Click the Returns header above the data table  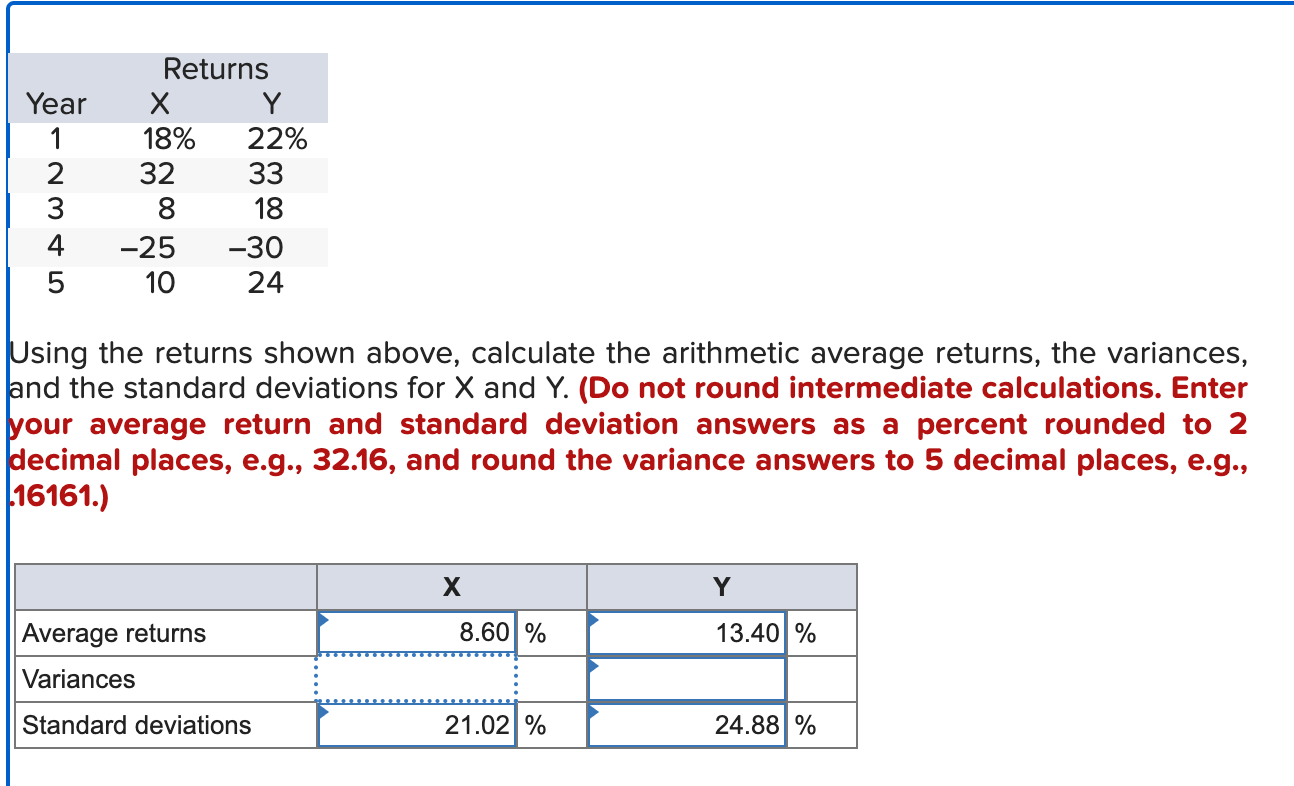click(x=216, y=69)
